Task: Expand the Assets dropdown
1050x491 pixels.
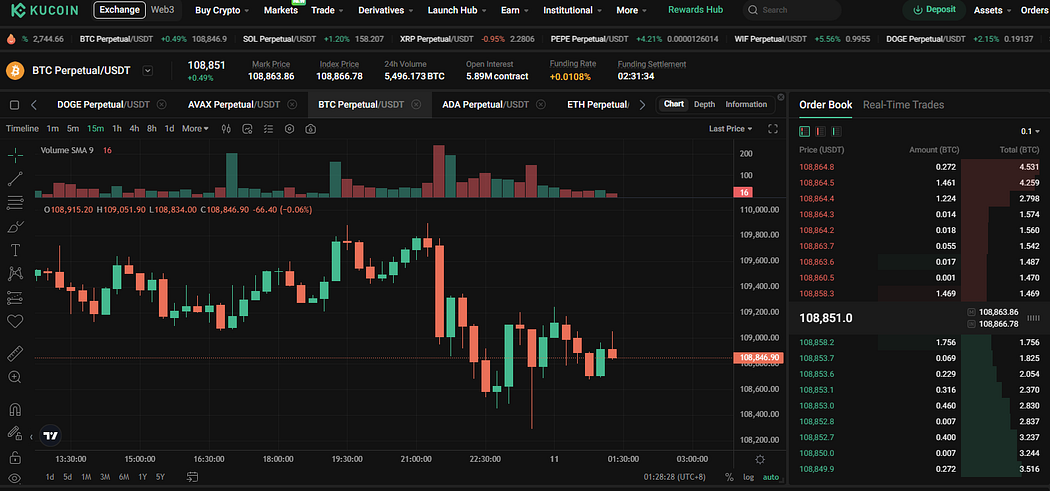Action: (992, 10)
